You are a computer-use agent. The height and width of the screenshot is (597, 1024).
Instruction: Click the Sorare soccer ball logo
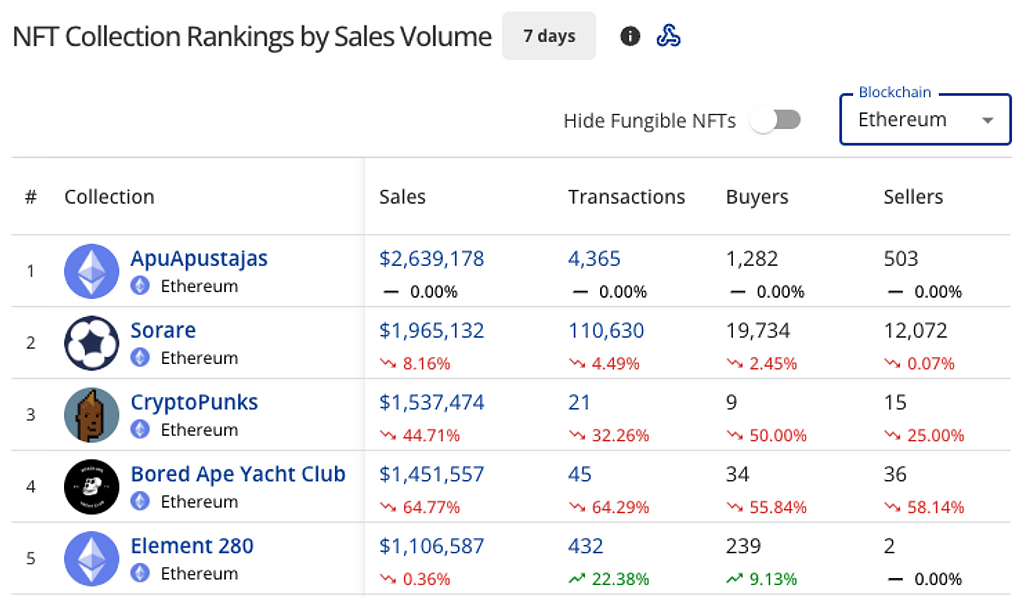coord(92,343)
